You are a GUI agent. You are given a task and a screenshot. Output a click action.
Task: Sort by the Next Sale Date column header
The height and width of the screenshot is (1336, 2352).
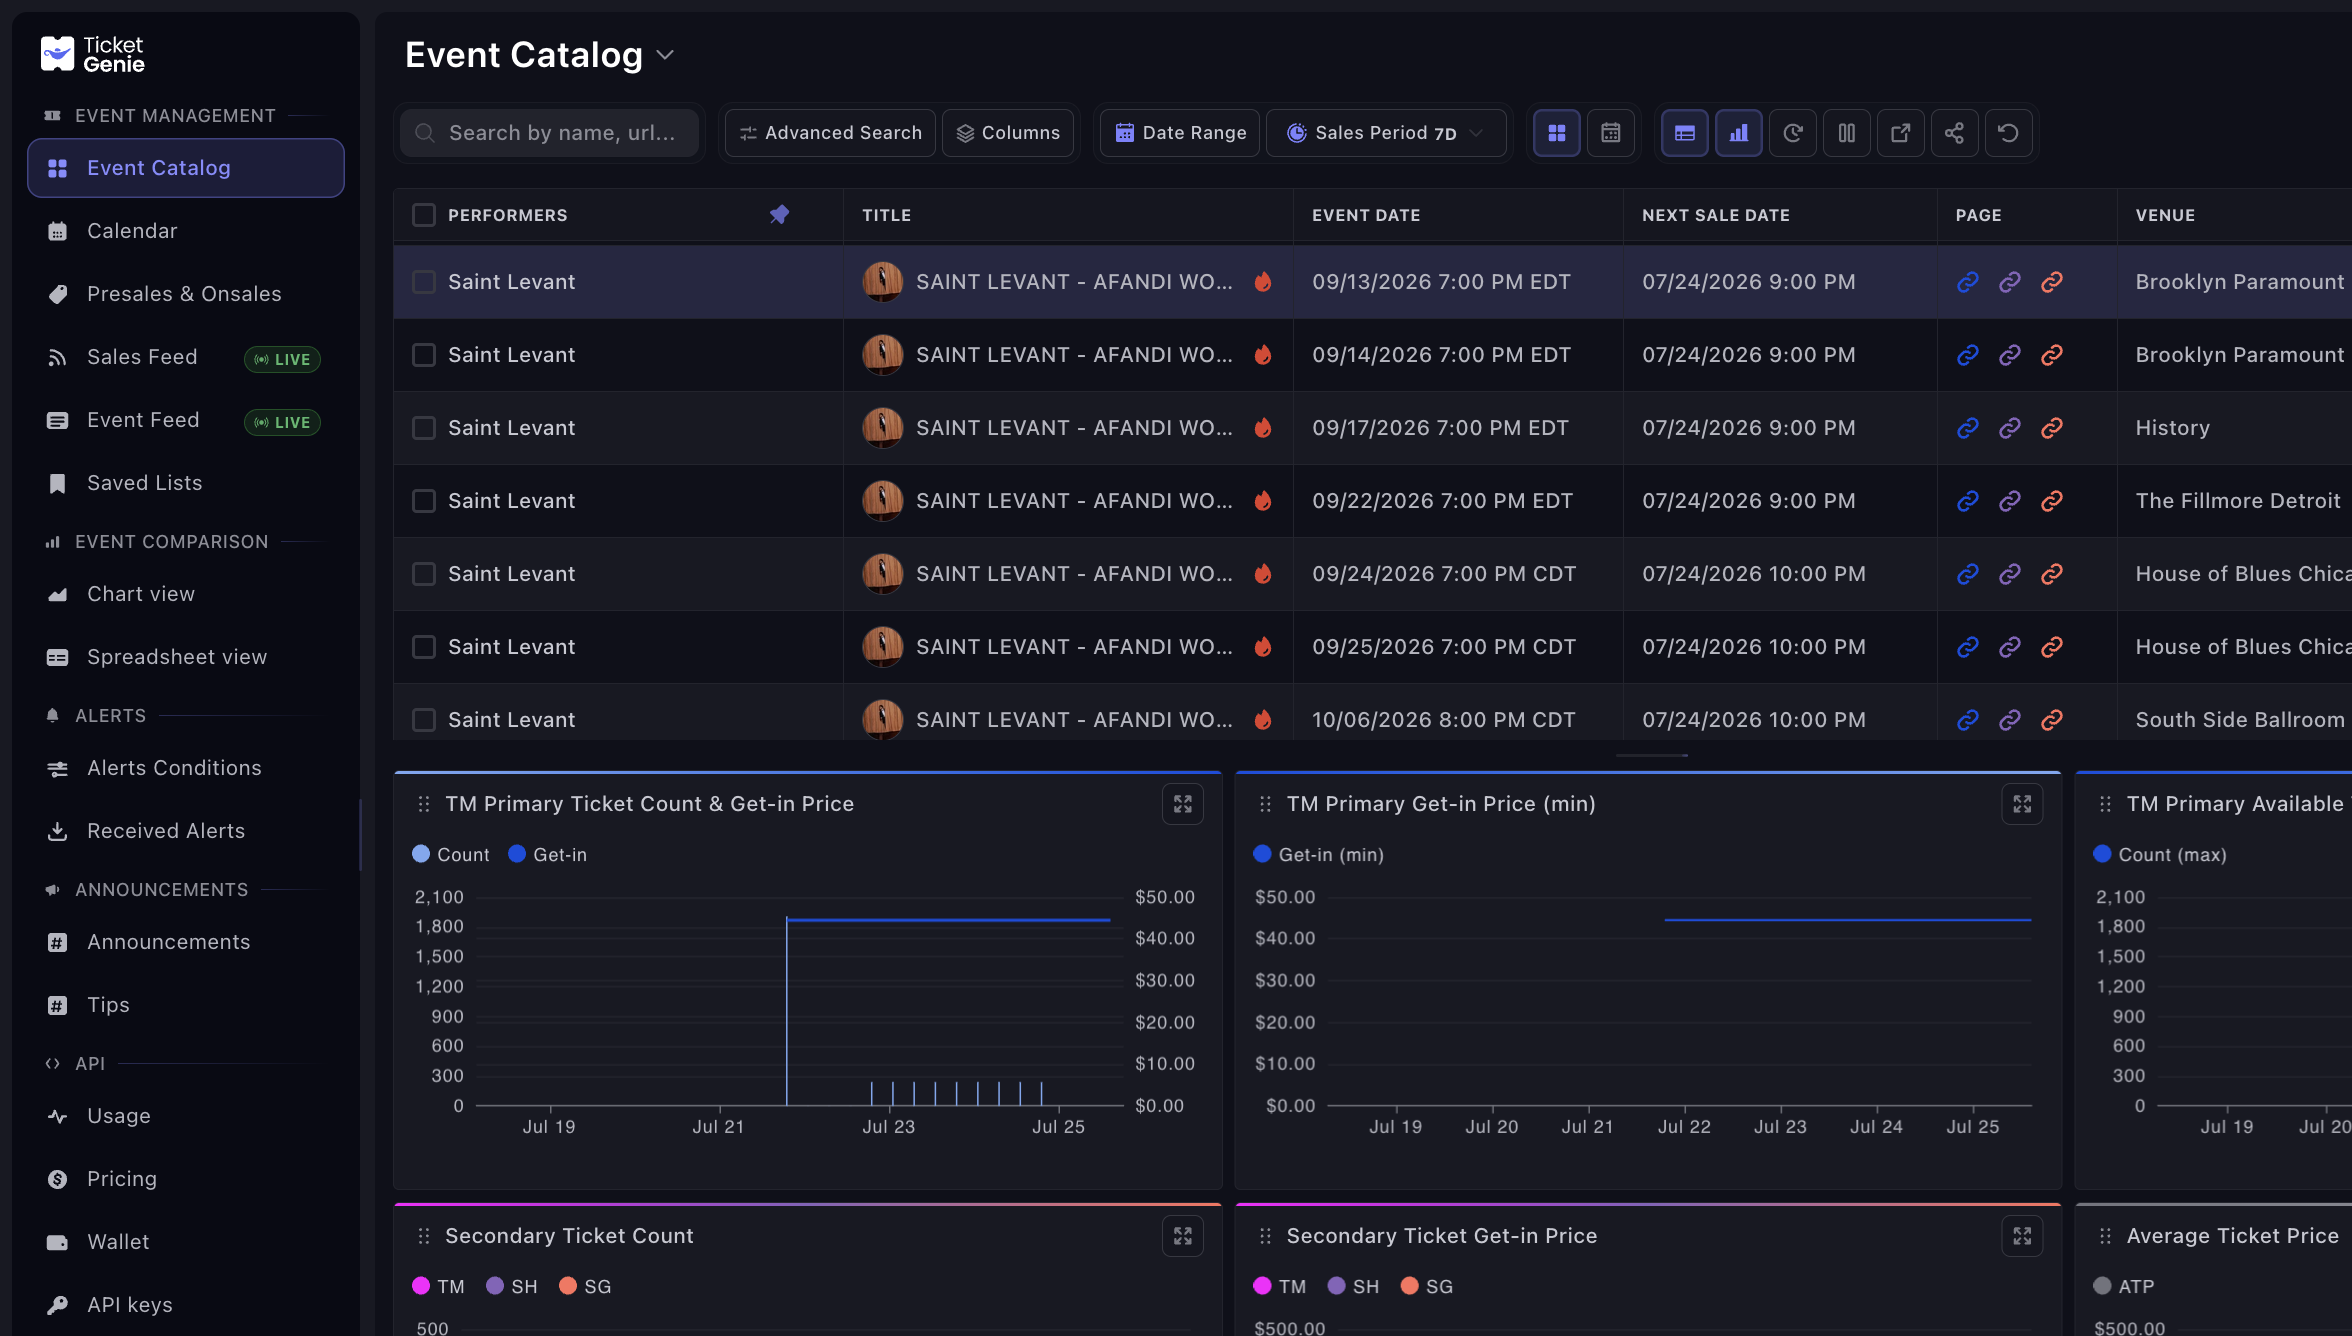coord(1716,215)
